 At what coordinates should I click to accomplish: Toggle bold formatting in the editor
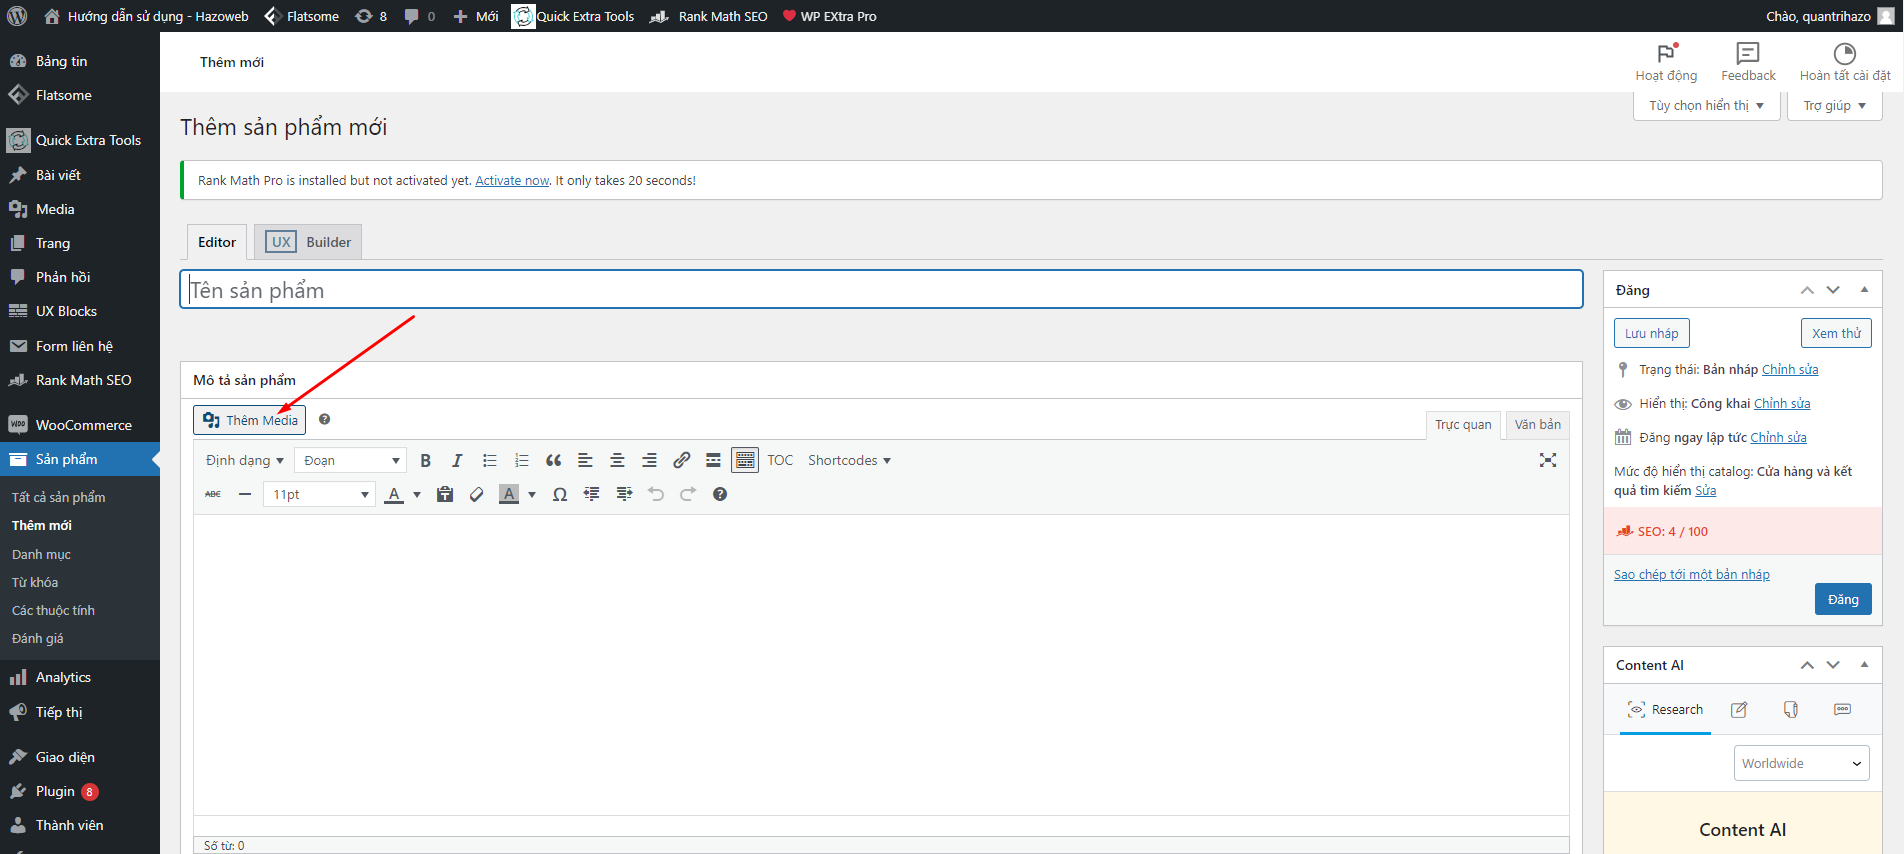(x=425, y=461)
